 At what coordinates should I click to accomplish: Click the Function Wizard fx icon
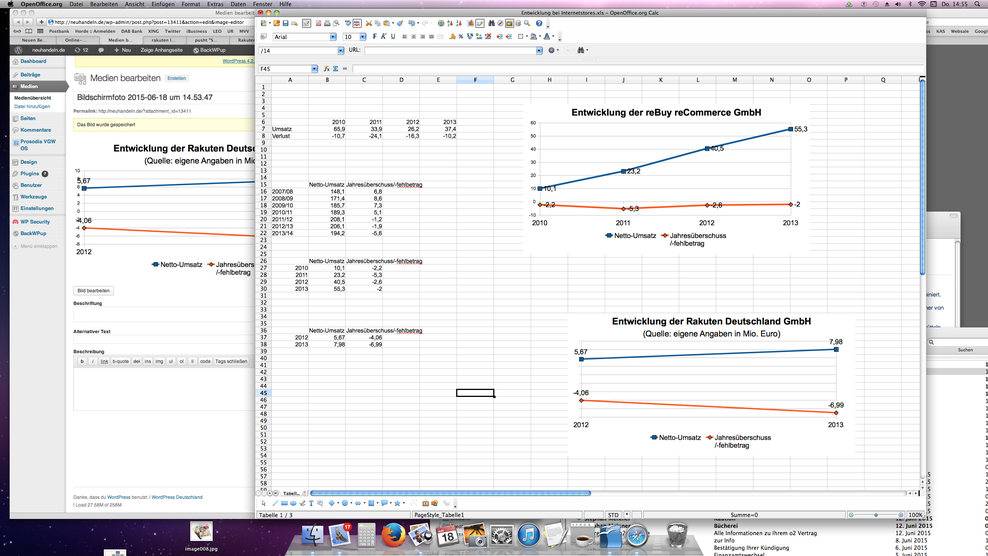(326, 69)
